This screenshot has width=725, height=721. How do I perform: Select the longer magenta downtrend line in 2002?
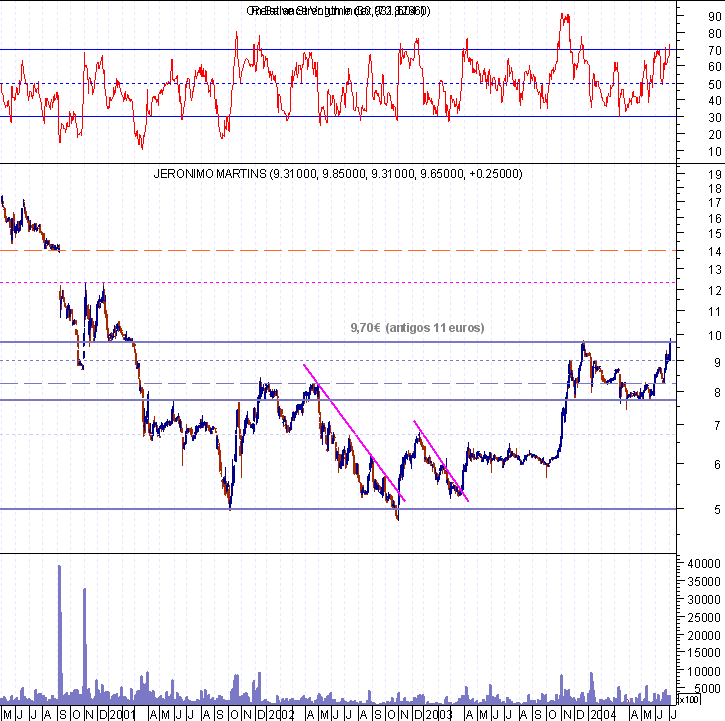point(354,433)
